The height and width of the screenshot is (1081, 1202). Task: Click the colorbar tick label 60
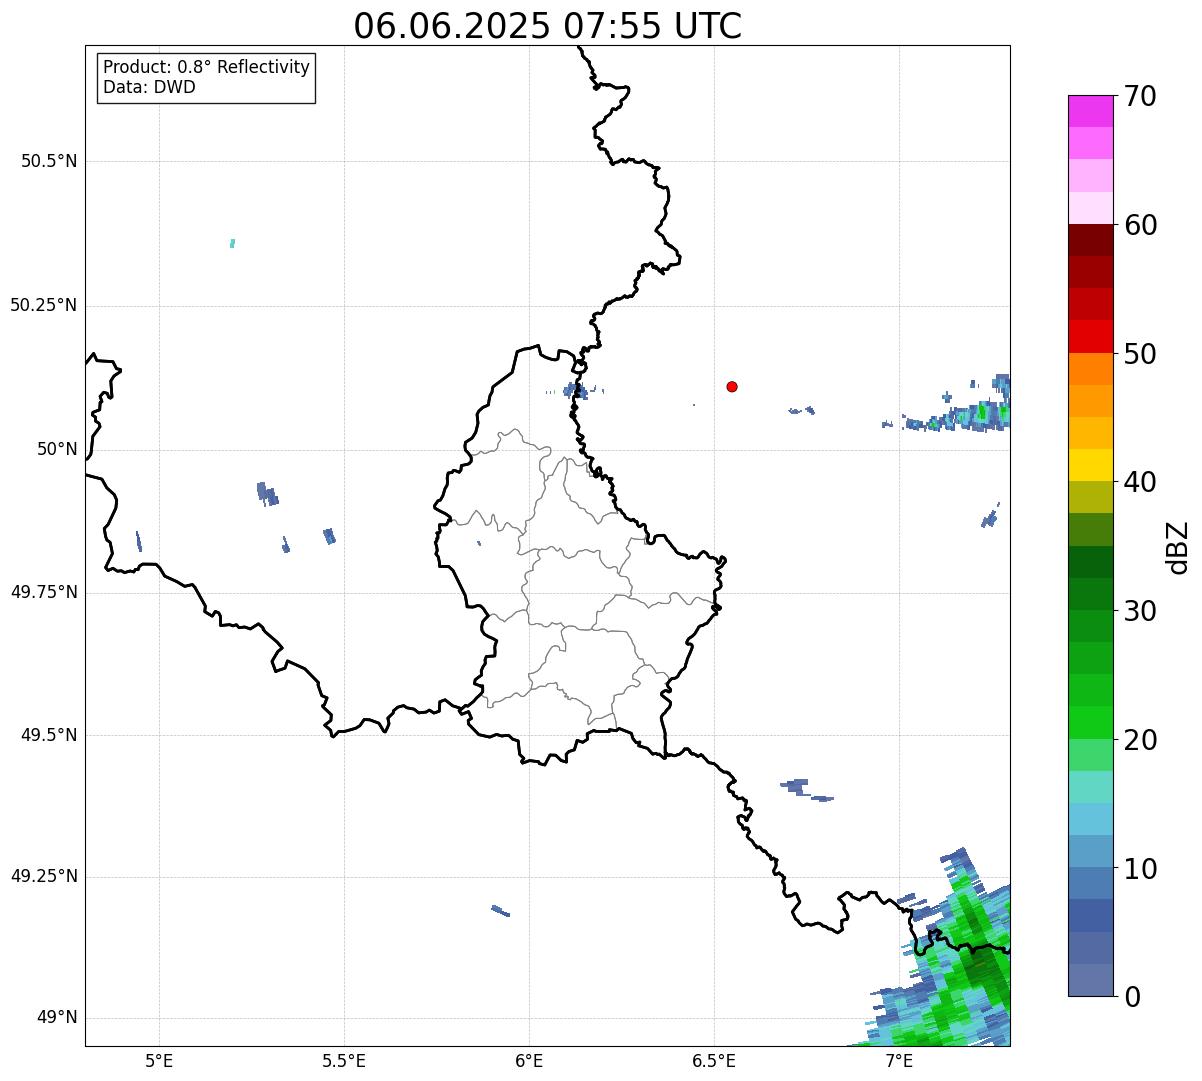[x=1140, y=225]
